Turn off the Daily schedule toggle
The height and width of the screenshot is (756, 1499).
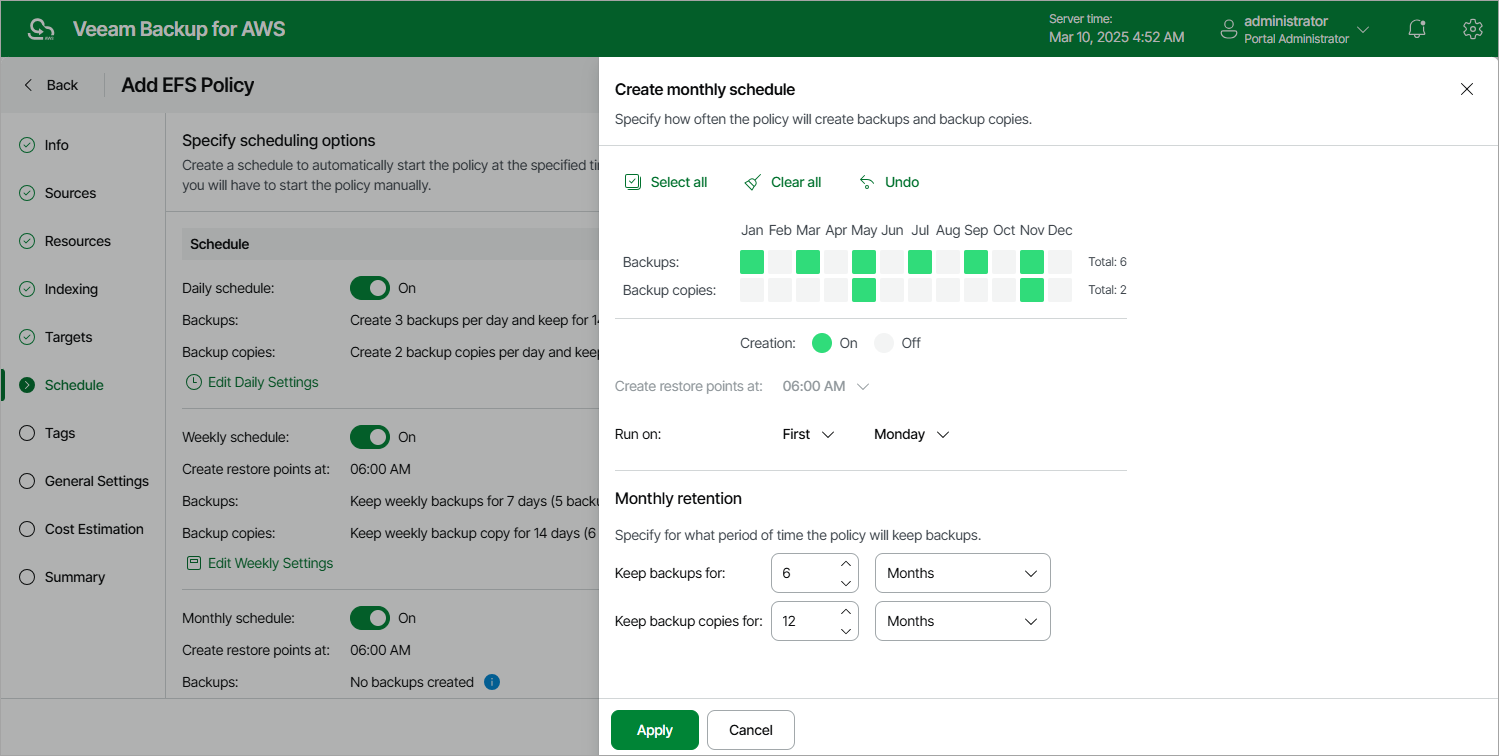tap(370, 287)
